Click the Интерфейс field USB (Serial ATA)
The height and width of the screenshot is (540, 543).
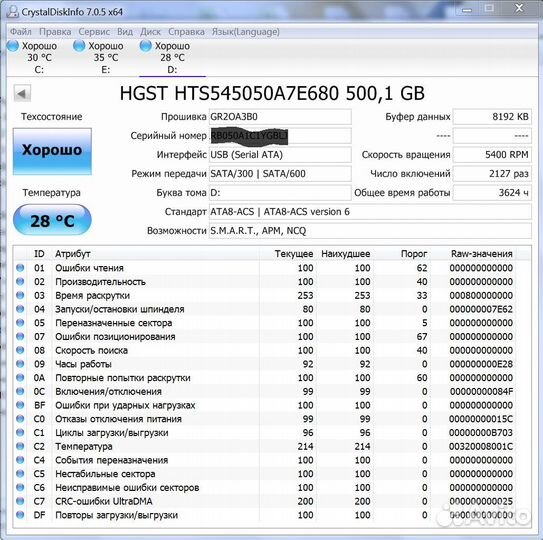[280, 154]
